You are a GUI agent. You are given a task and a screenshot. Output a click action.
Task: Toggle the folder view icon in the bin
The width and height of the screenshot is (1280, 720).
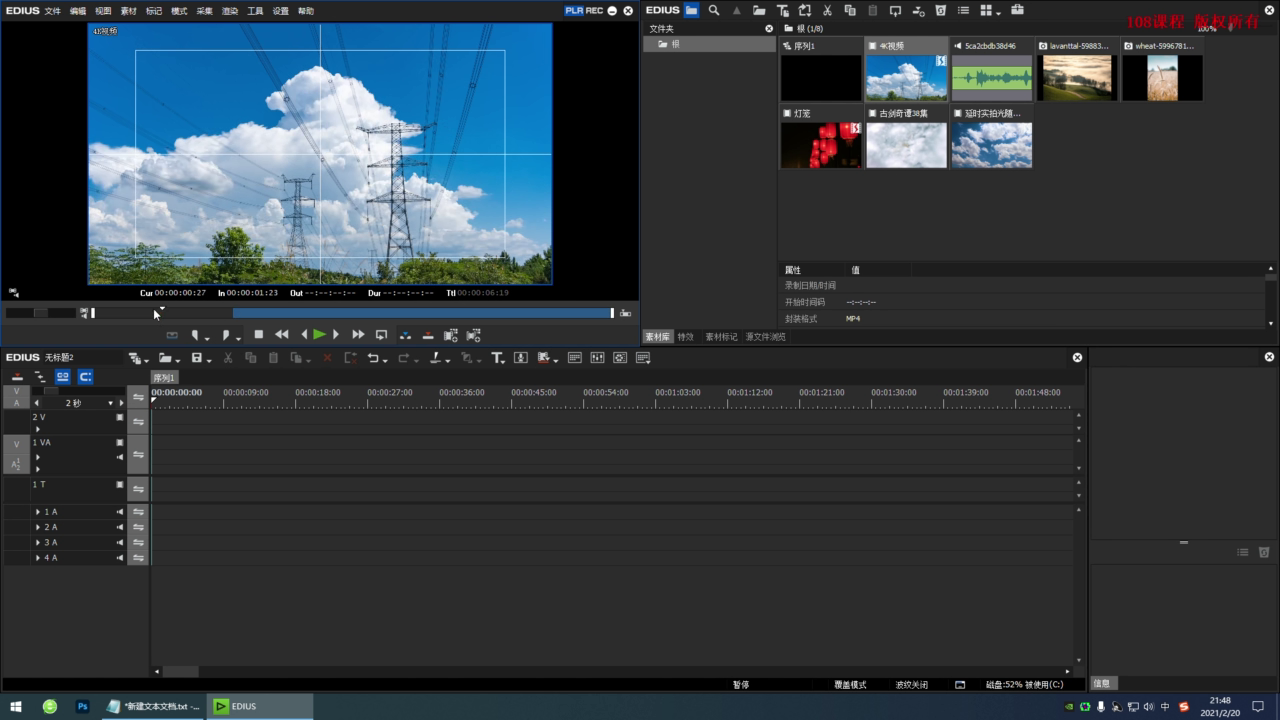coord(692,10)
